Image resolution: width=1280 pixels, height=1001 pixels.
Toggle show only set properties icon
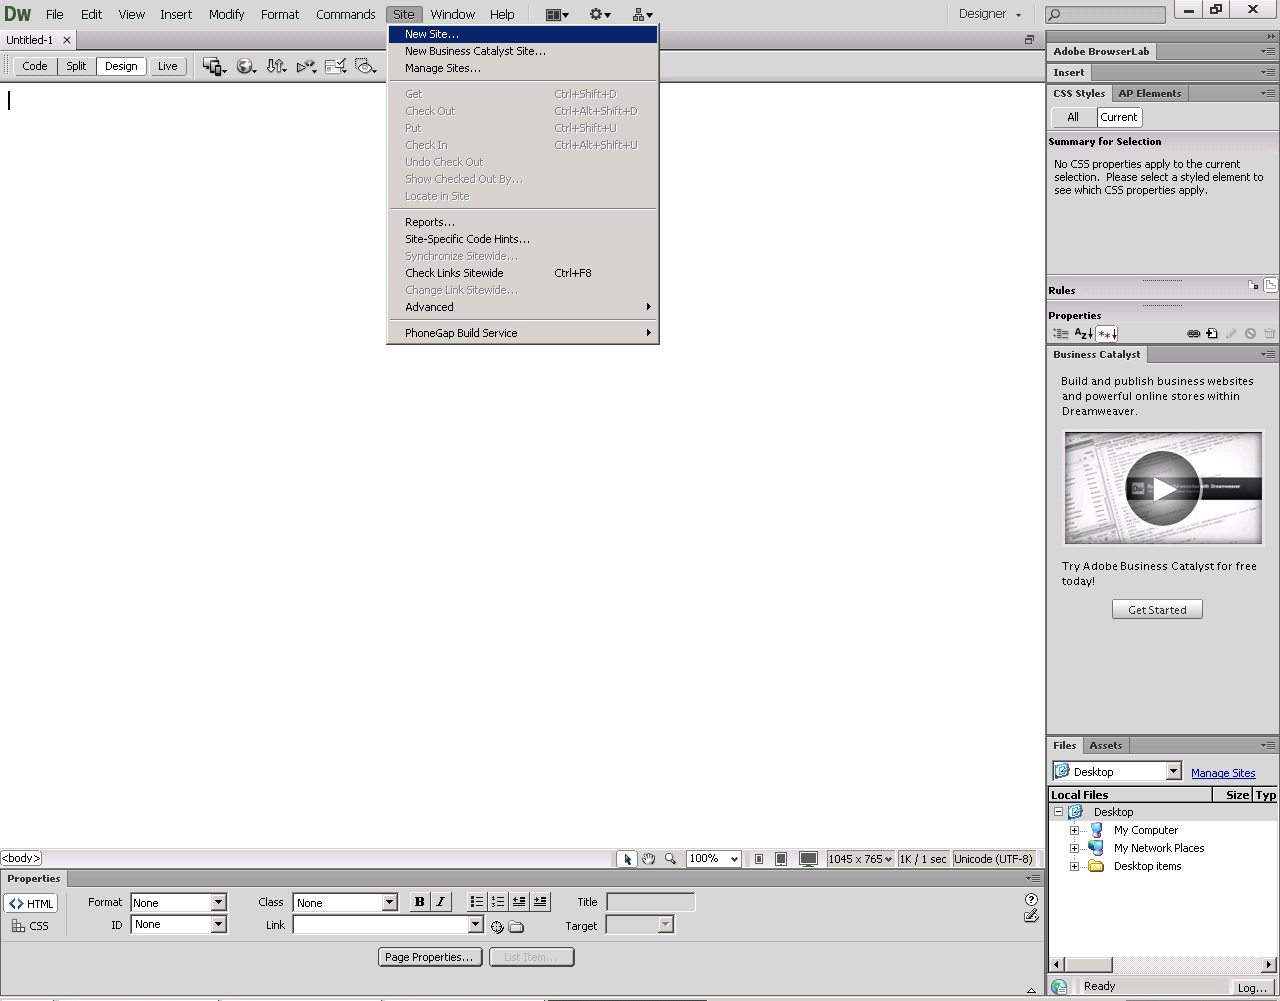pos(1107,334)
